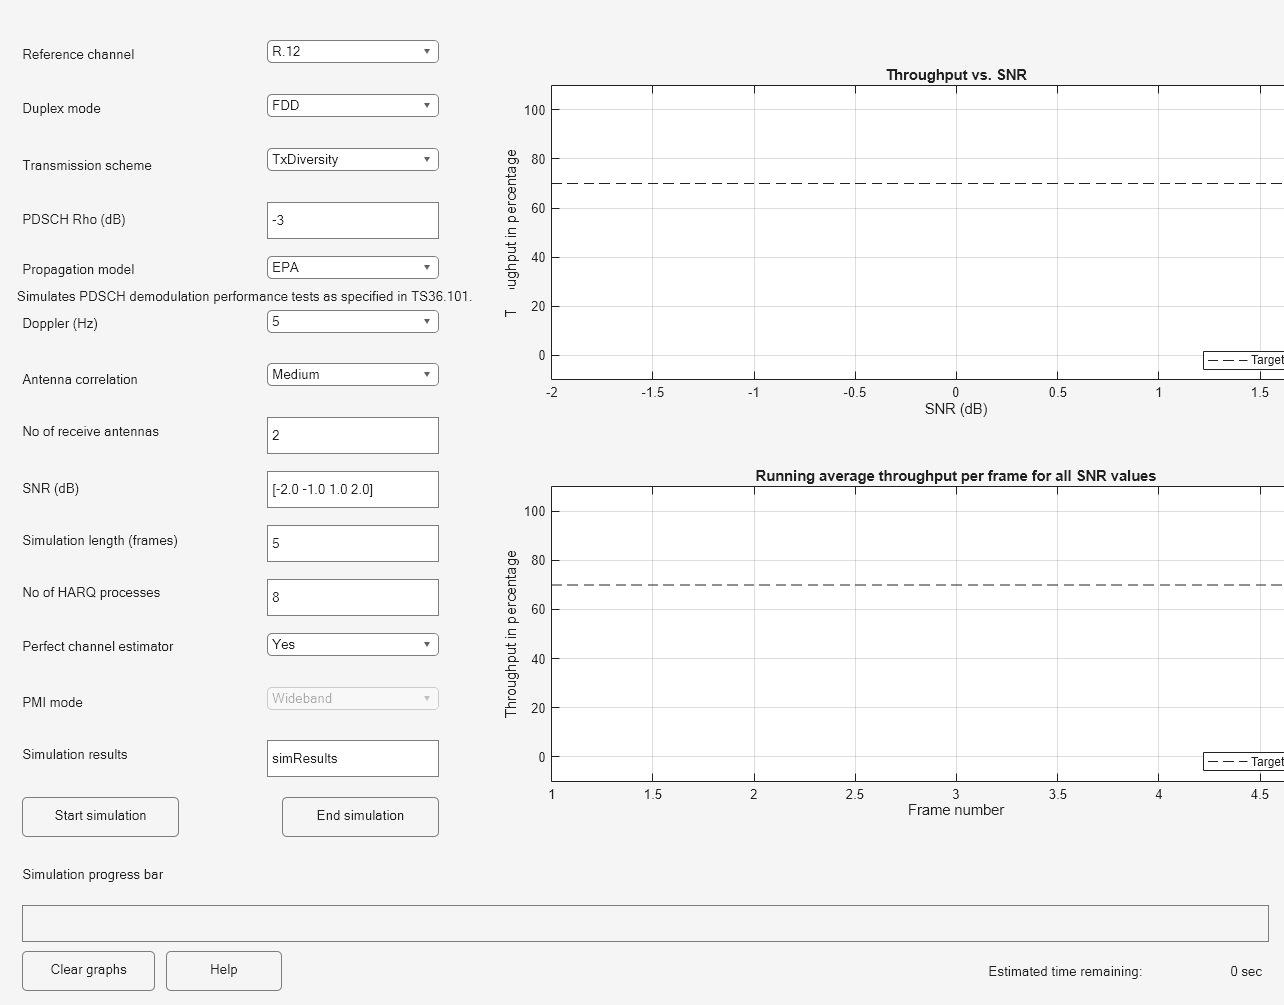
Task: Open the Duplex mode dropdown
Action: click(x=352, y=105)
